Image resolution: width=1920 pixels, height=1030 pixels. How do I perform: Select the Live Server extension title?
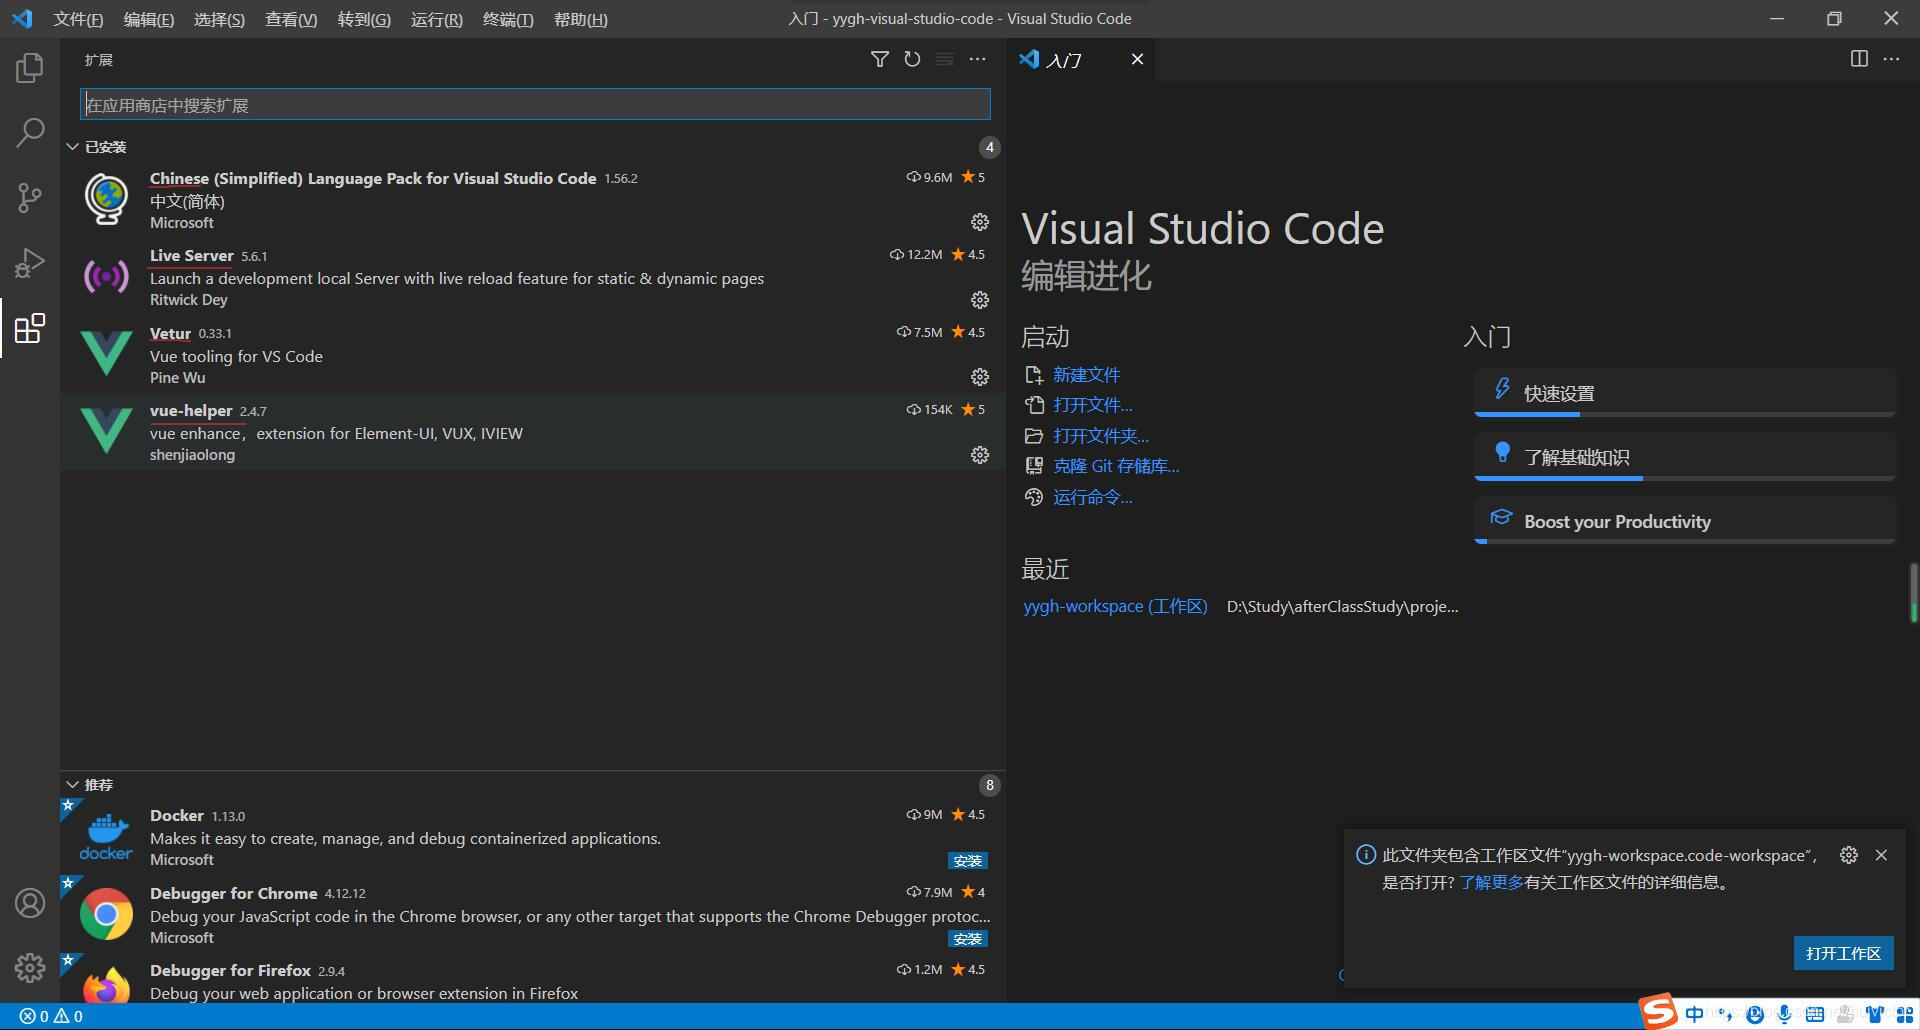click(x=191, y=255)
